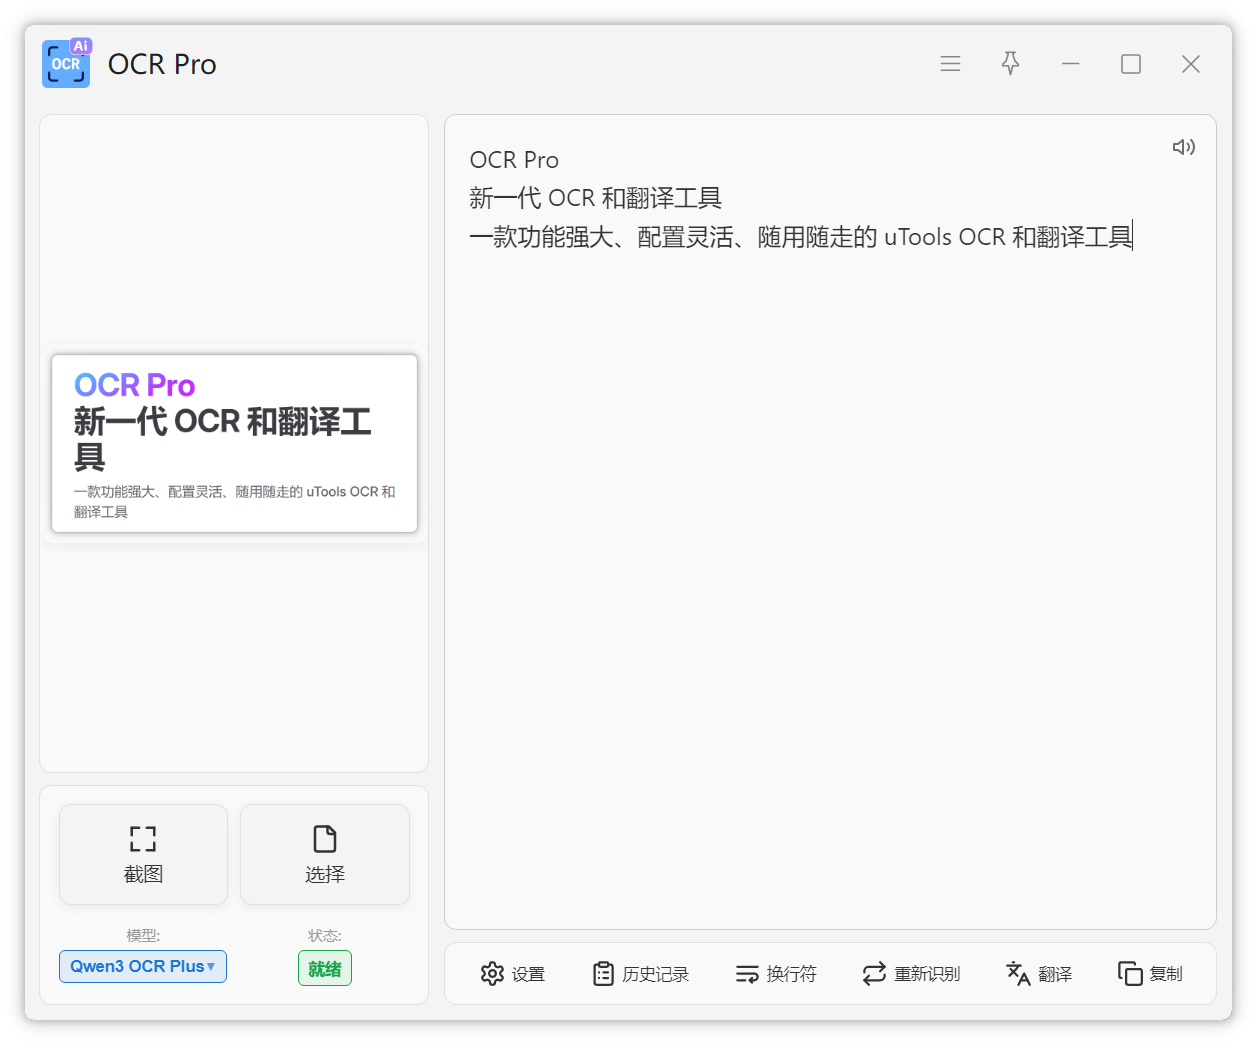Open the hamburger menu in title bar
Screen dimensions: 1257x1045
pos(950,64)
